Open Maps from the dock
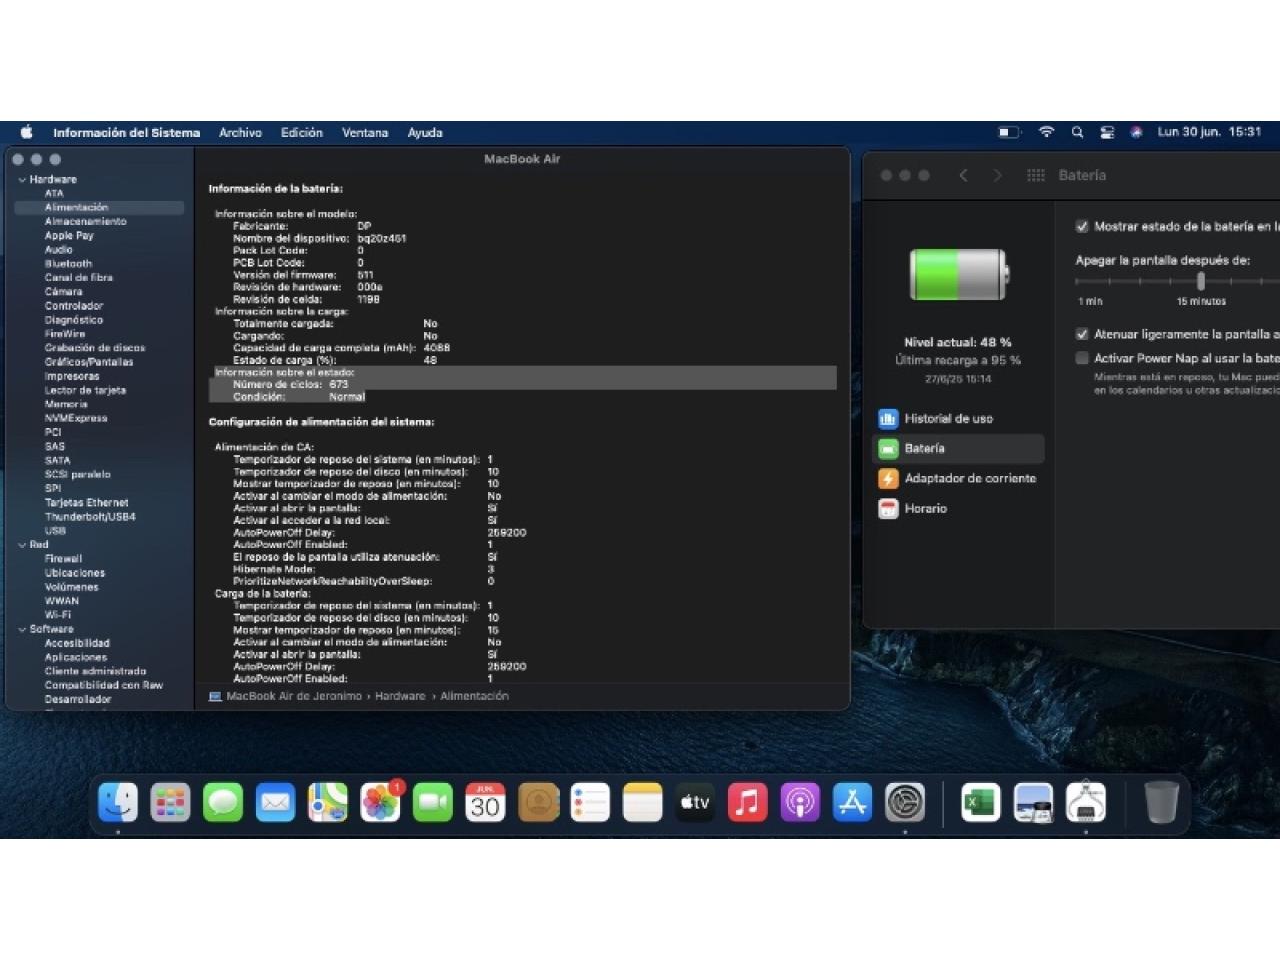 coord(328,802)
